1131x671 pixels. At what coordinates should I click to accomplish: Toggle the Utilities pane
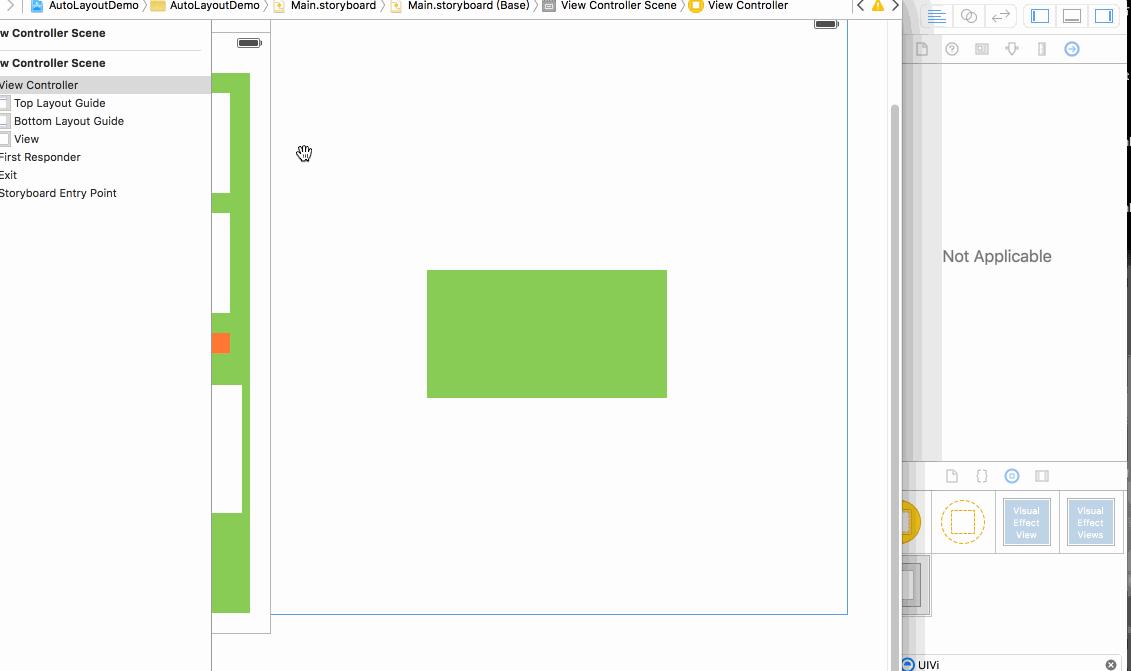pos(1104,17)
